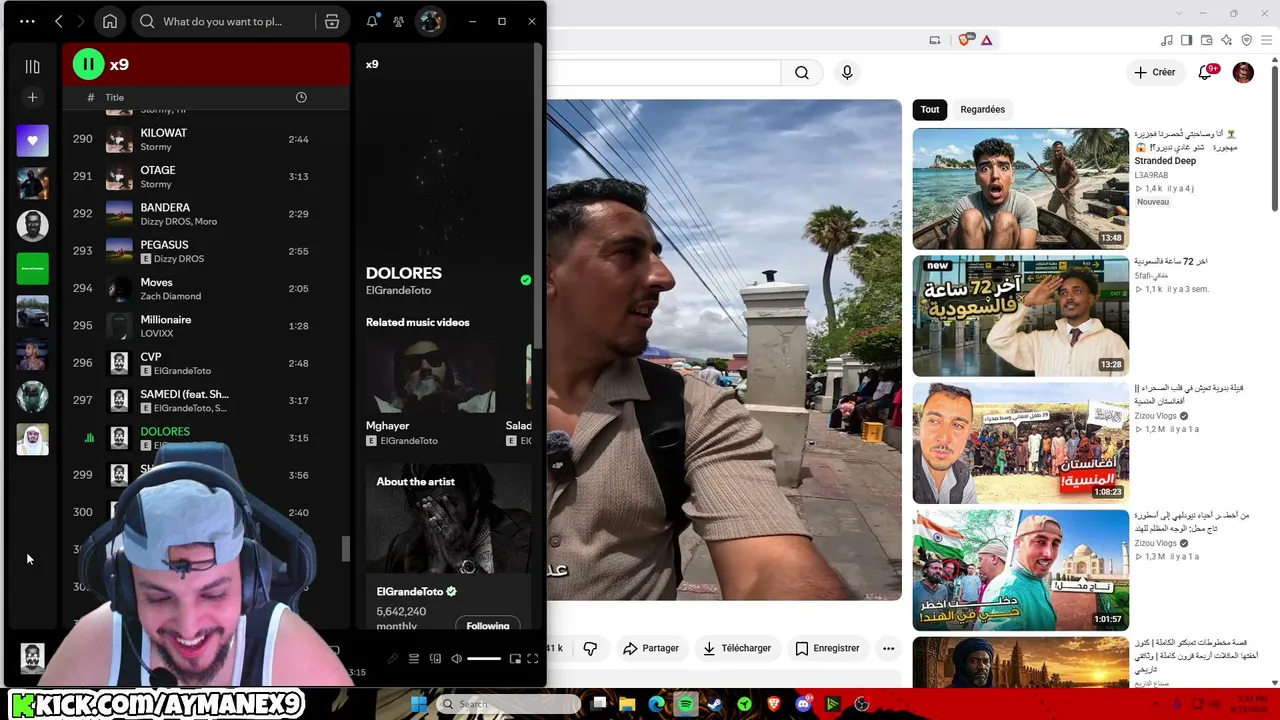Open ElGrandeToto artist link under DOLORES title
The image size is (1280, 720).
click(x=398, y=291)
